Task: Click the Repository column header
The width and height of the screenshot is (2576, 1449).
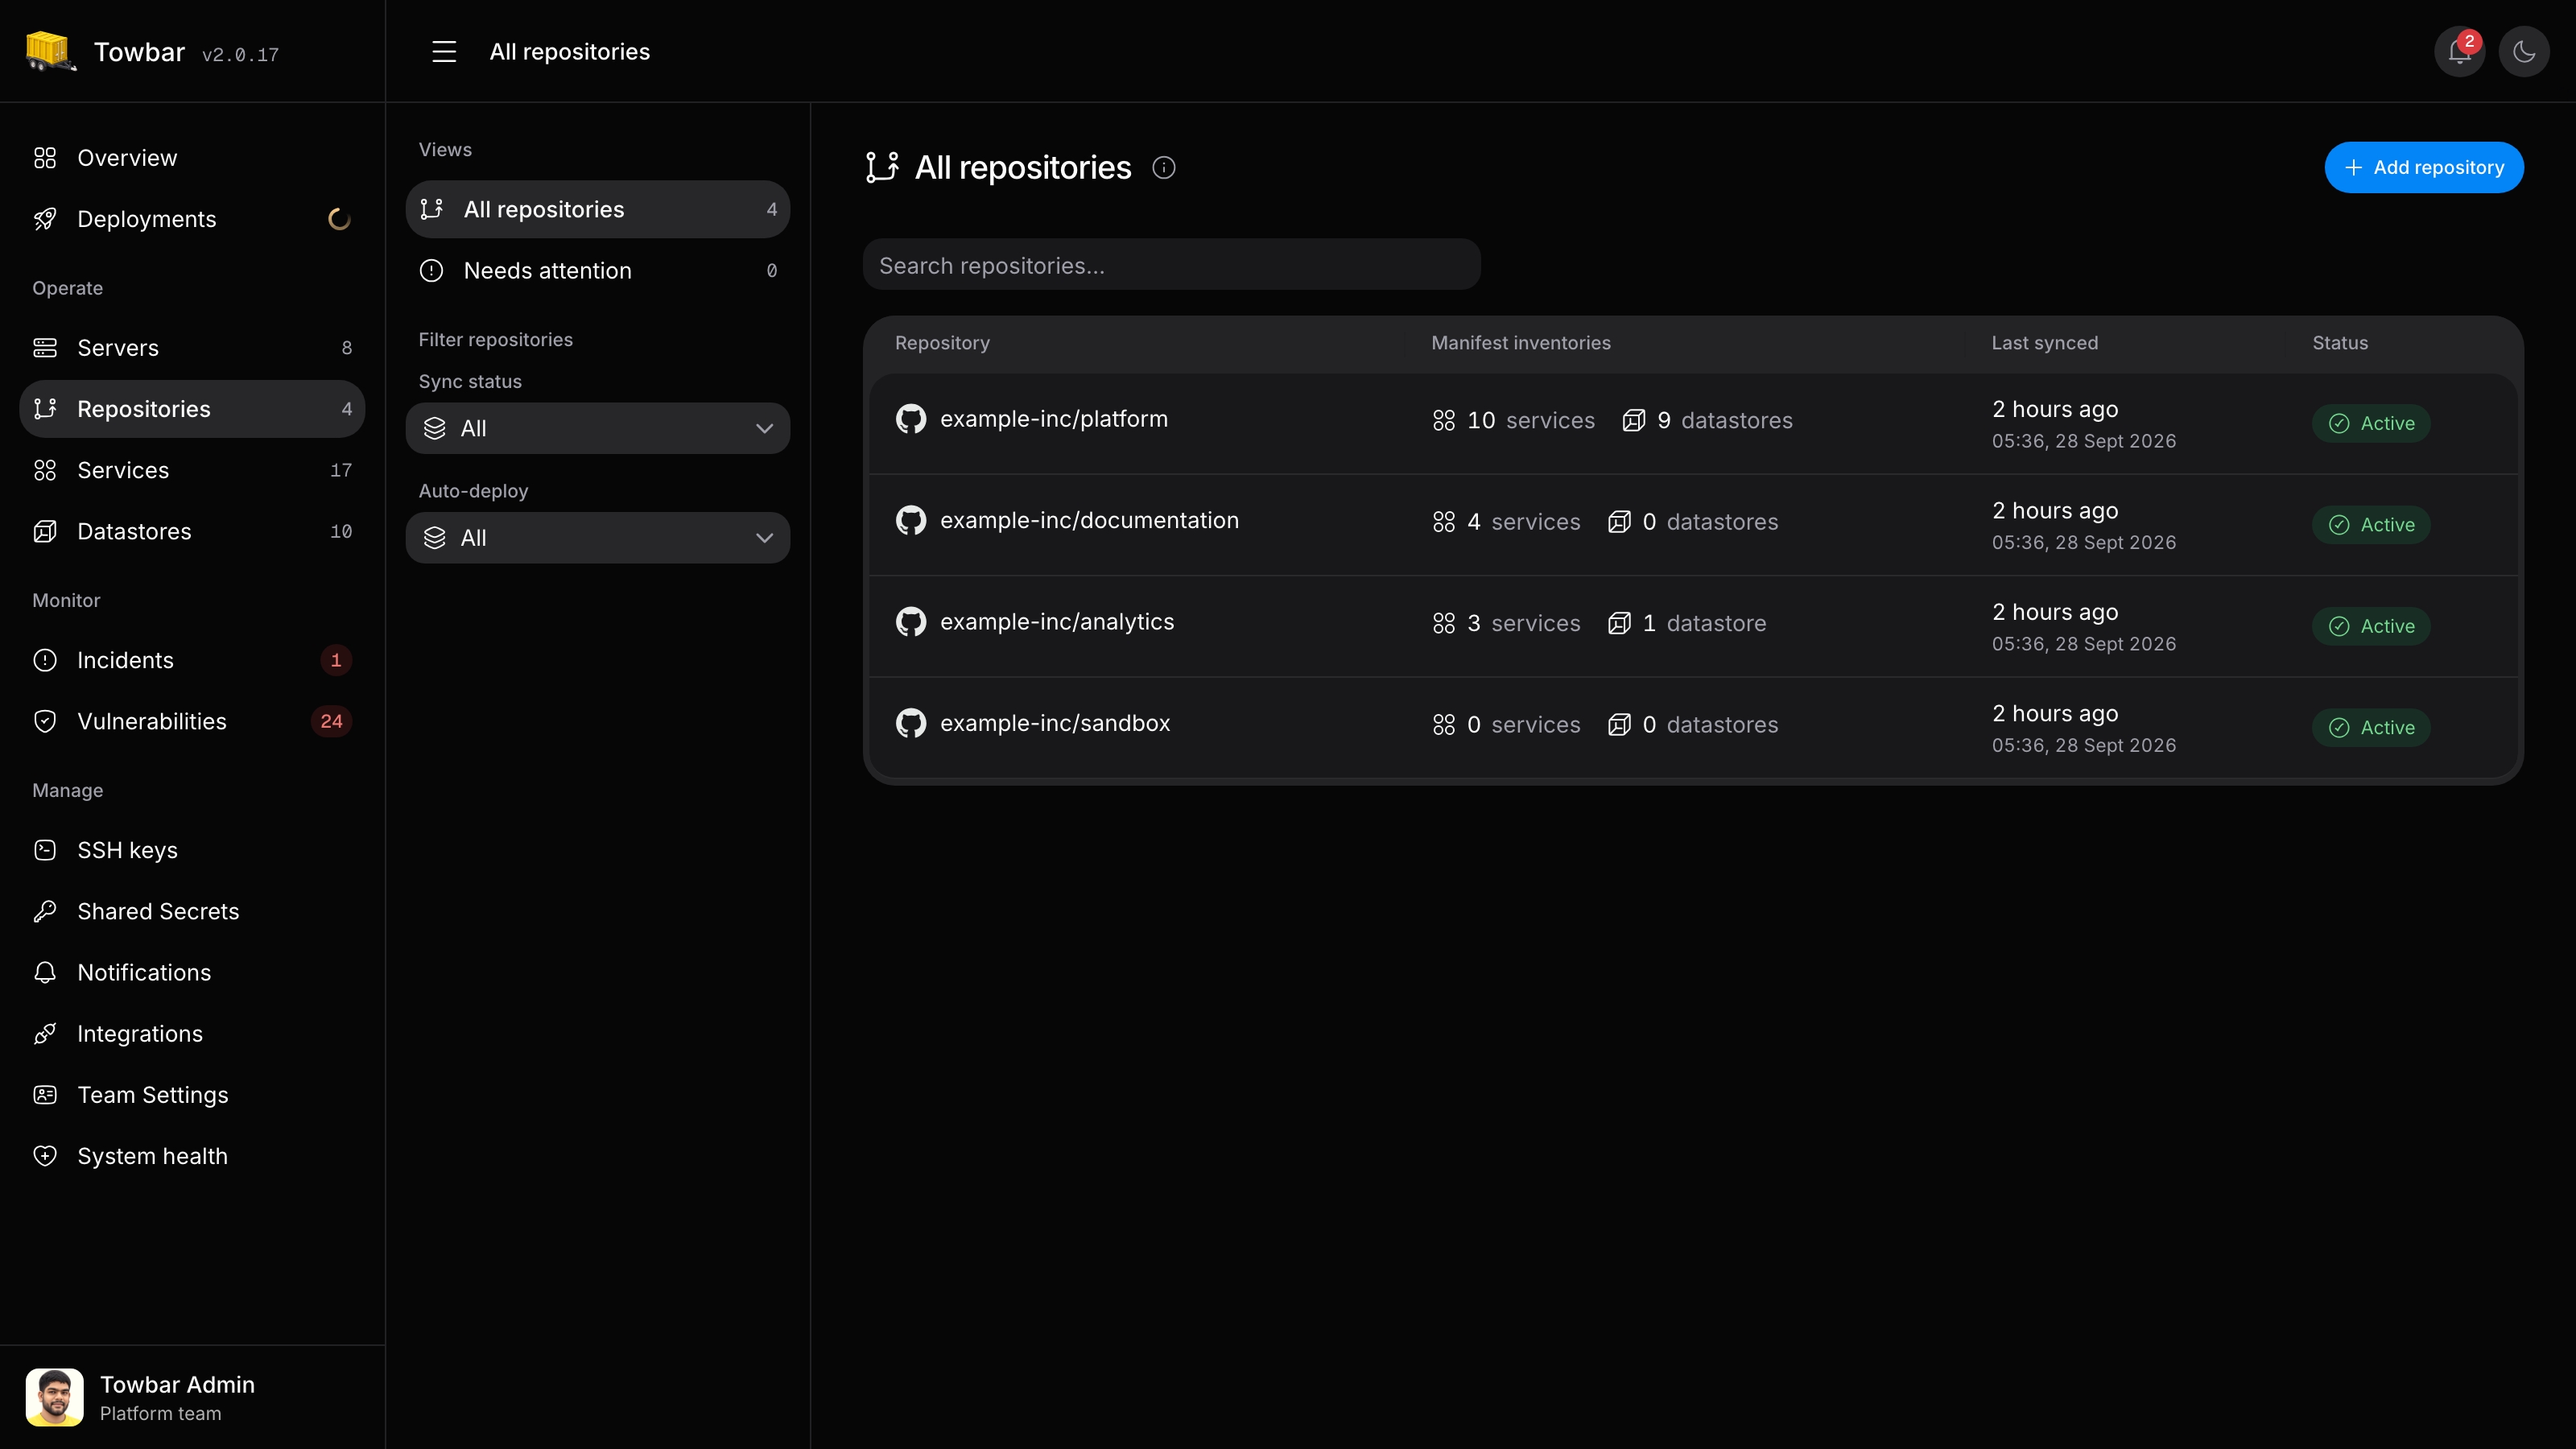Action: [x=942, y=343]
